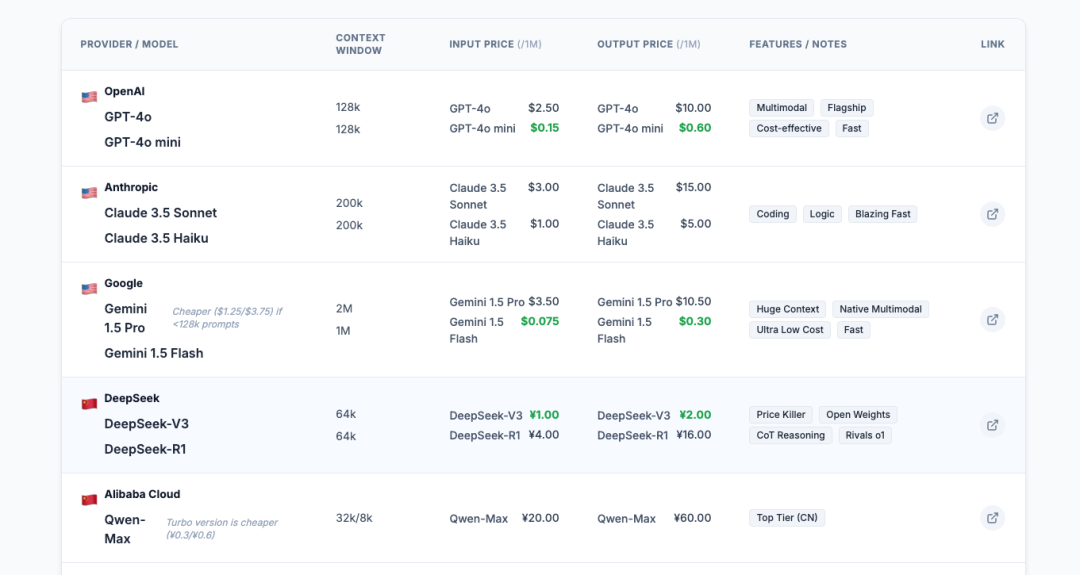The height and width of the screenshot is (575, 1080).
Task: Click the $15.00 Claude Sonnet output price
Action: pos(693,187)
